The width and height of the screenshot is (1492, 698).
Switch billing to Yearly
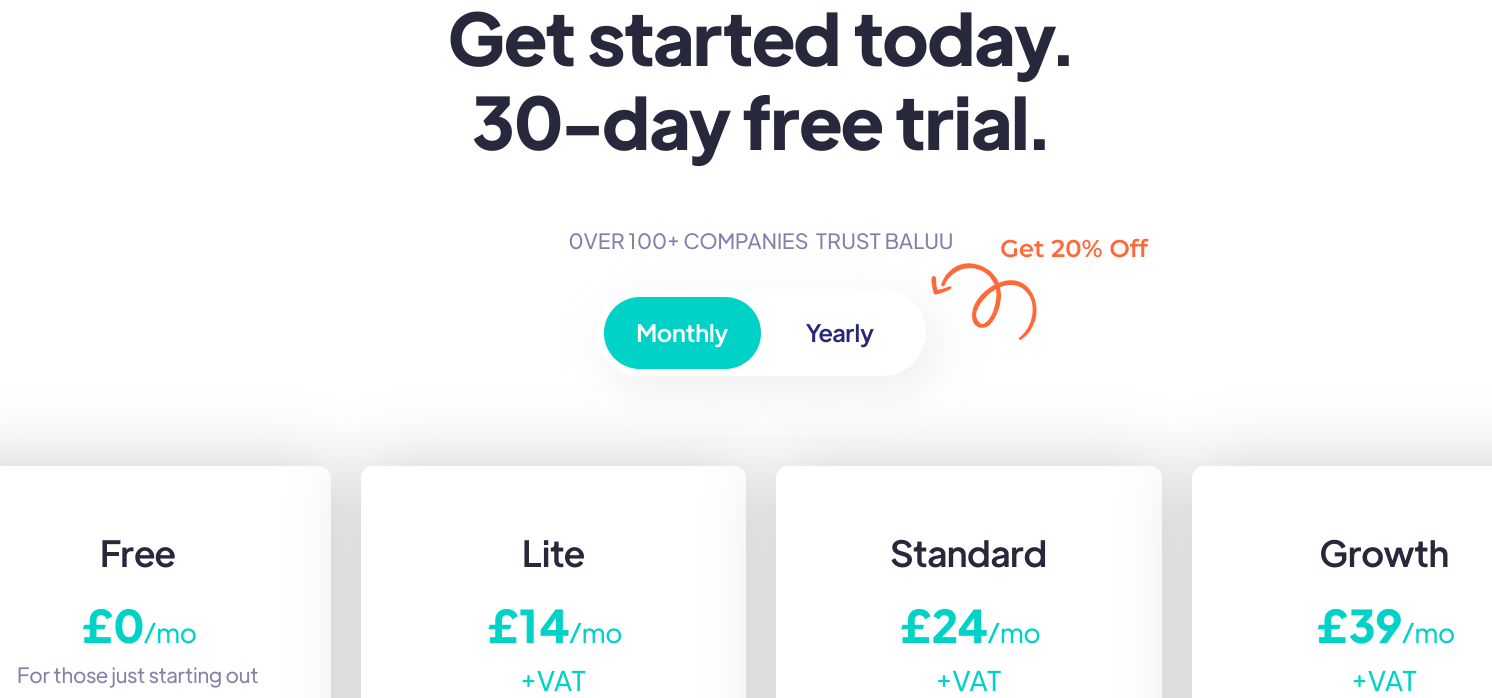tap(839, 333)
